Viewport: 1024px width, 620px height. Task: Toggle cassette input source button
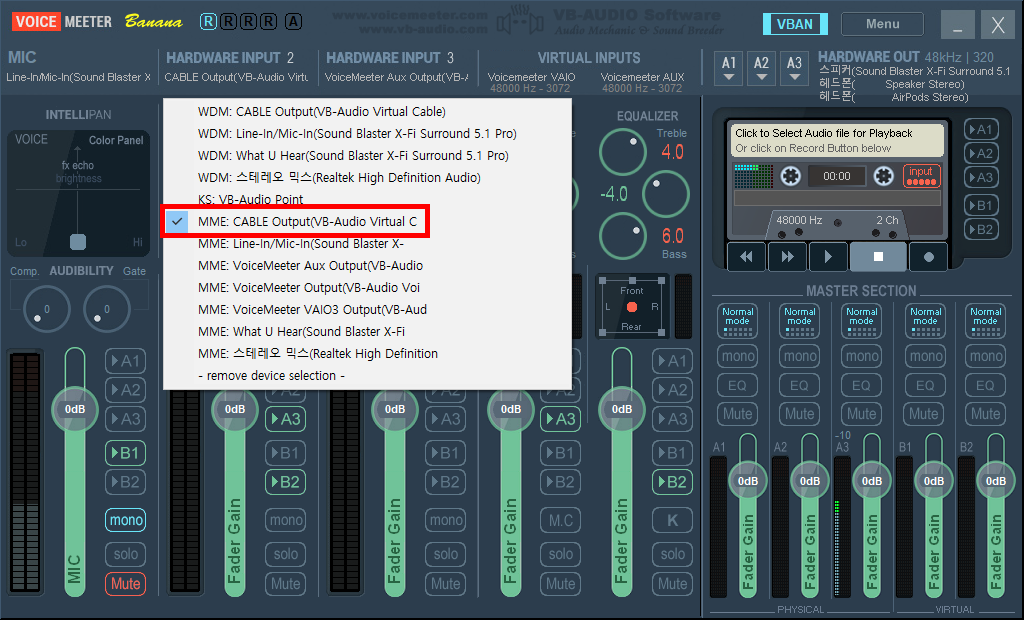tap(921, 175)
